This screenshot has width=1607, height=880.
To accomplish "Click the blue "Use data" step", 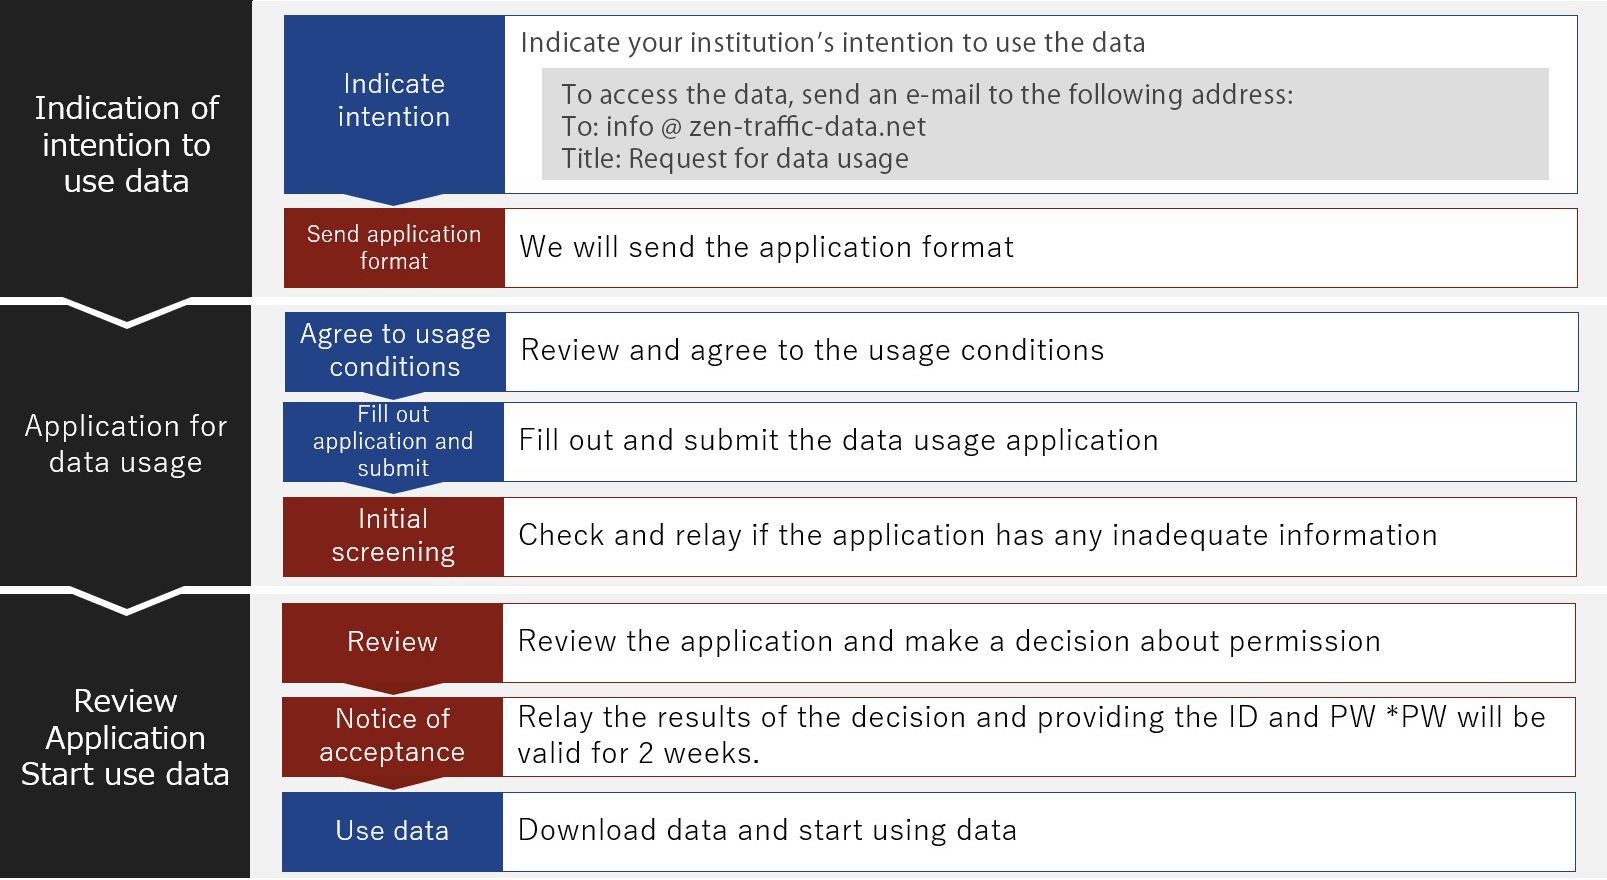I will click(392, 831).
